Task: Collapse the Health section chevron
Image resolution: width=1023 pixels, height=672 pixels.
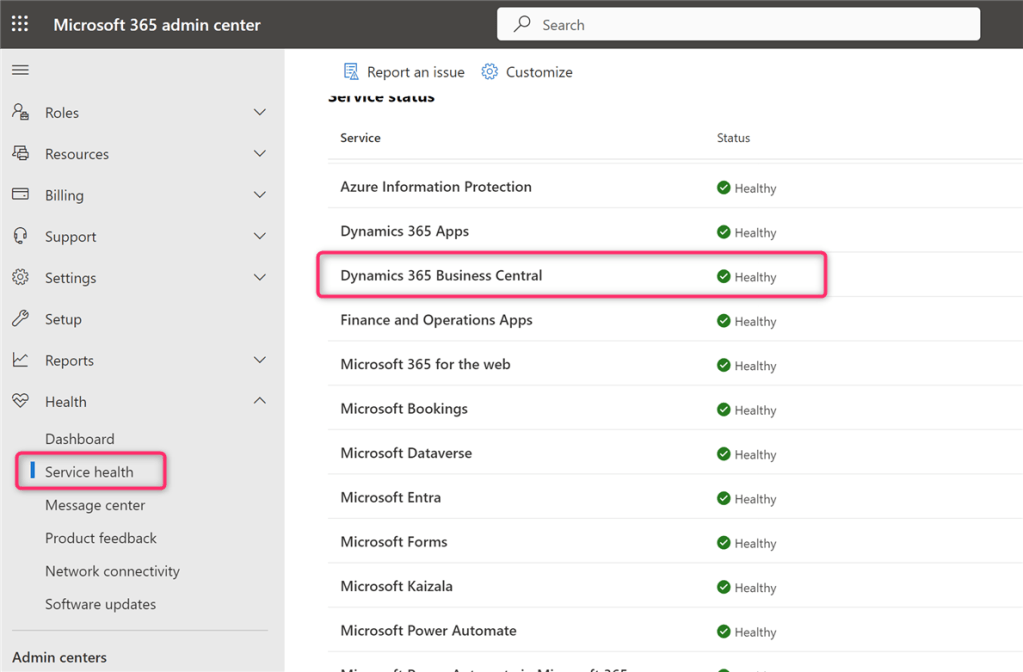Action: coord(260,401)
